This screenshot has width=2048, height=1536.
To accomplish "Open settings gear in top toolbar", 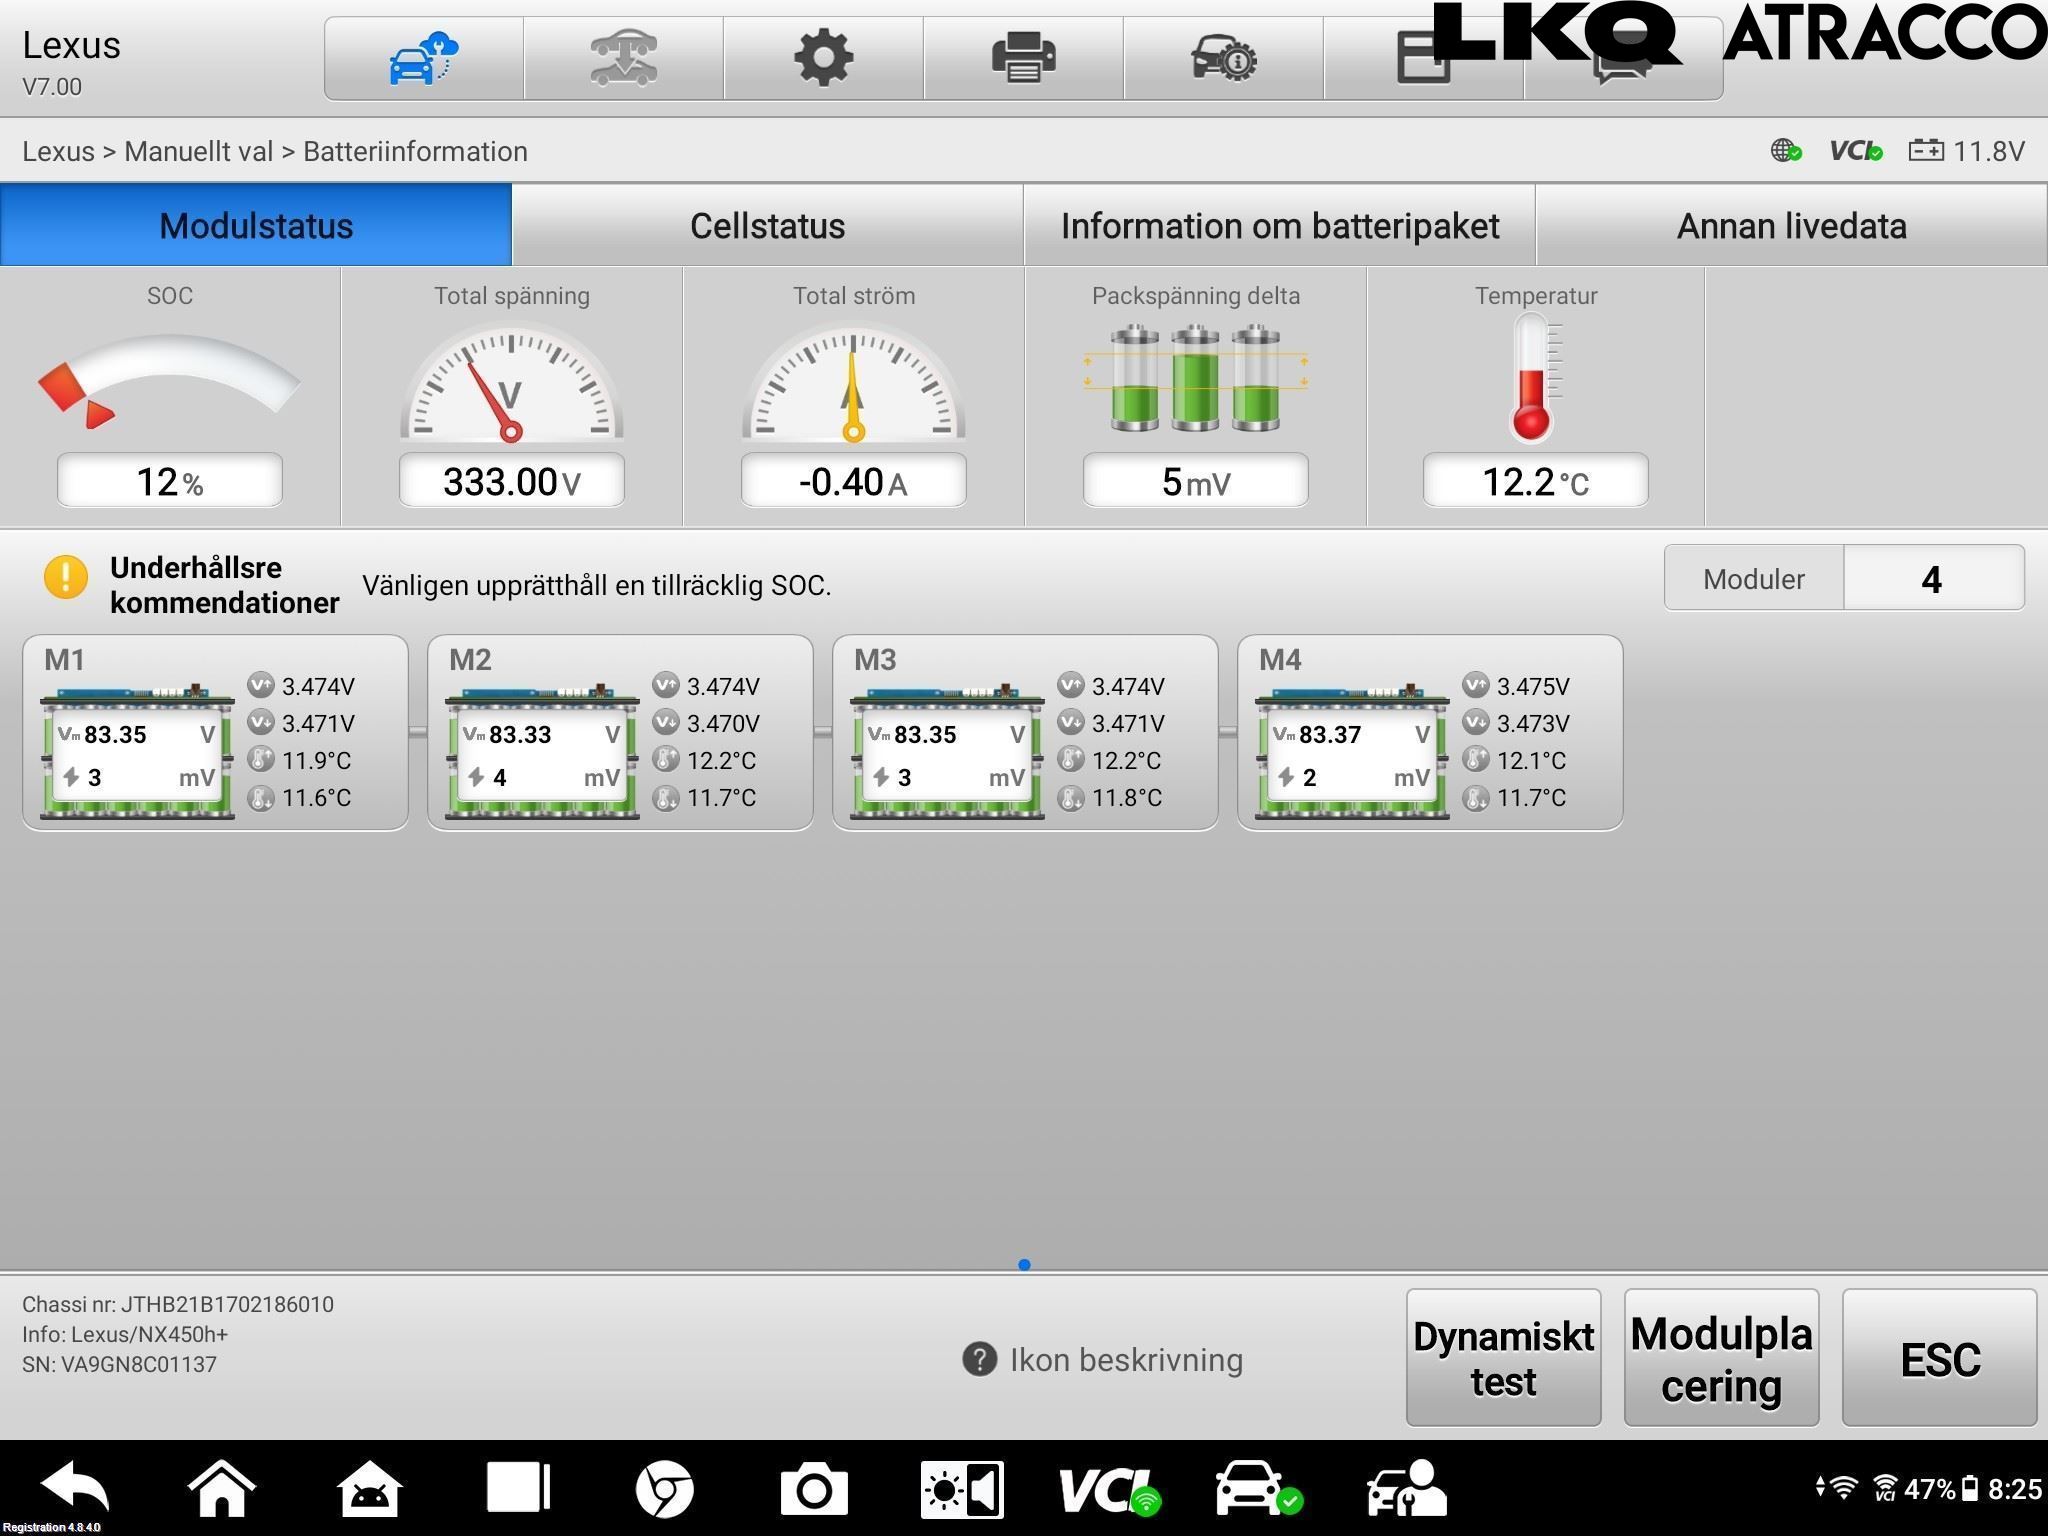I will click(823, 58).
